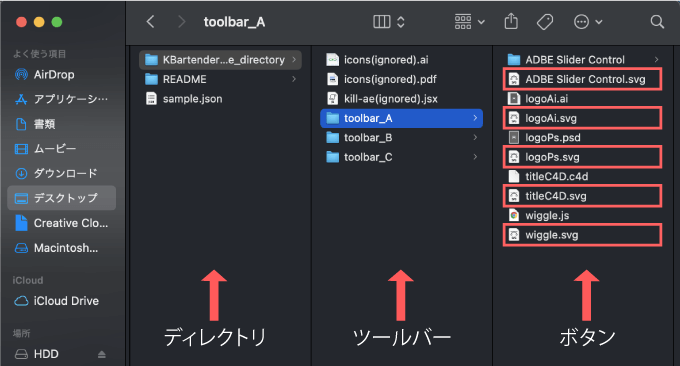
Task: Open アプリケーション in the sidebar
Action: (x=62, y=99)
